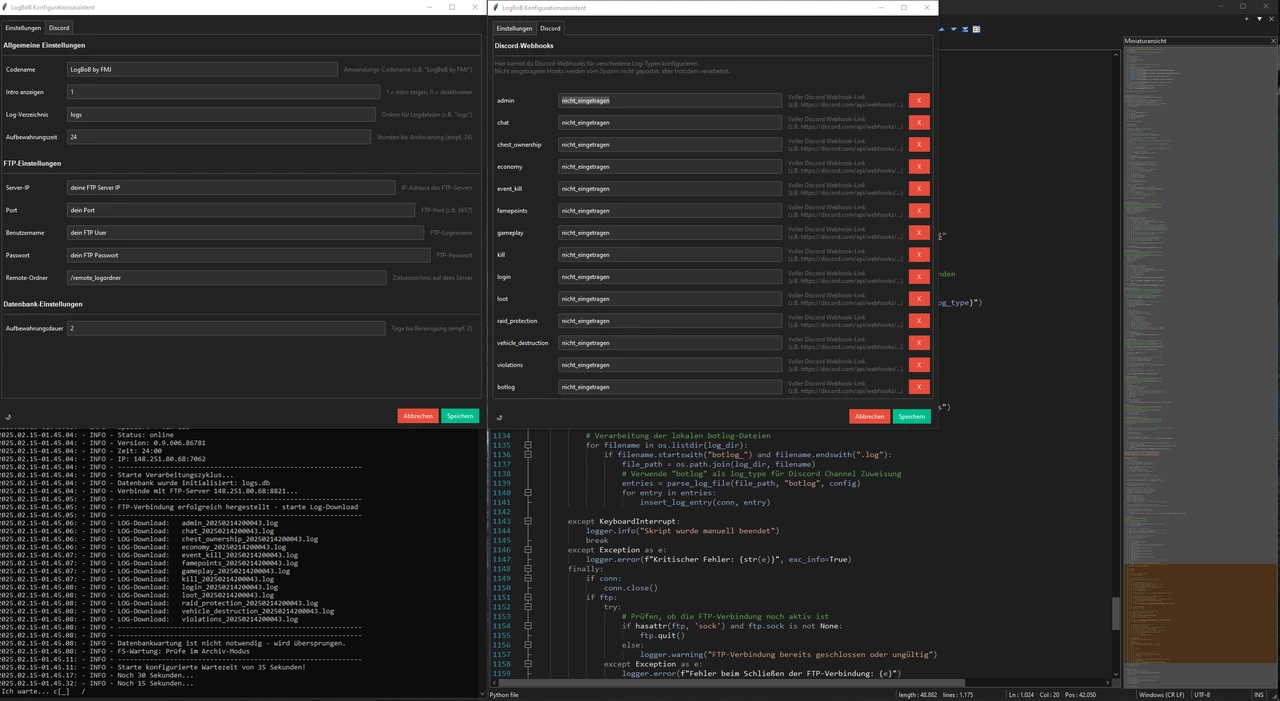The image size is (1280, 701).
Task: Clear the chat webhook via red X button
Action: pos(919,122)
